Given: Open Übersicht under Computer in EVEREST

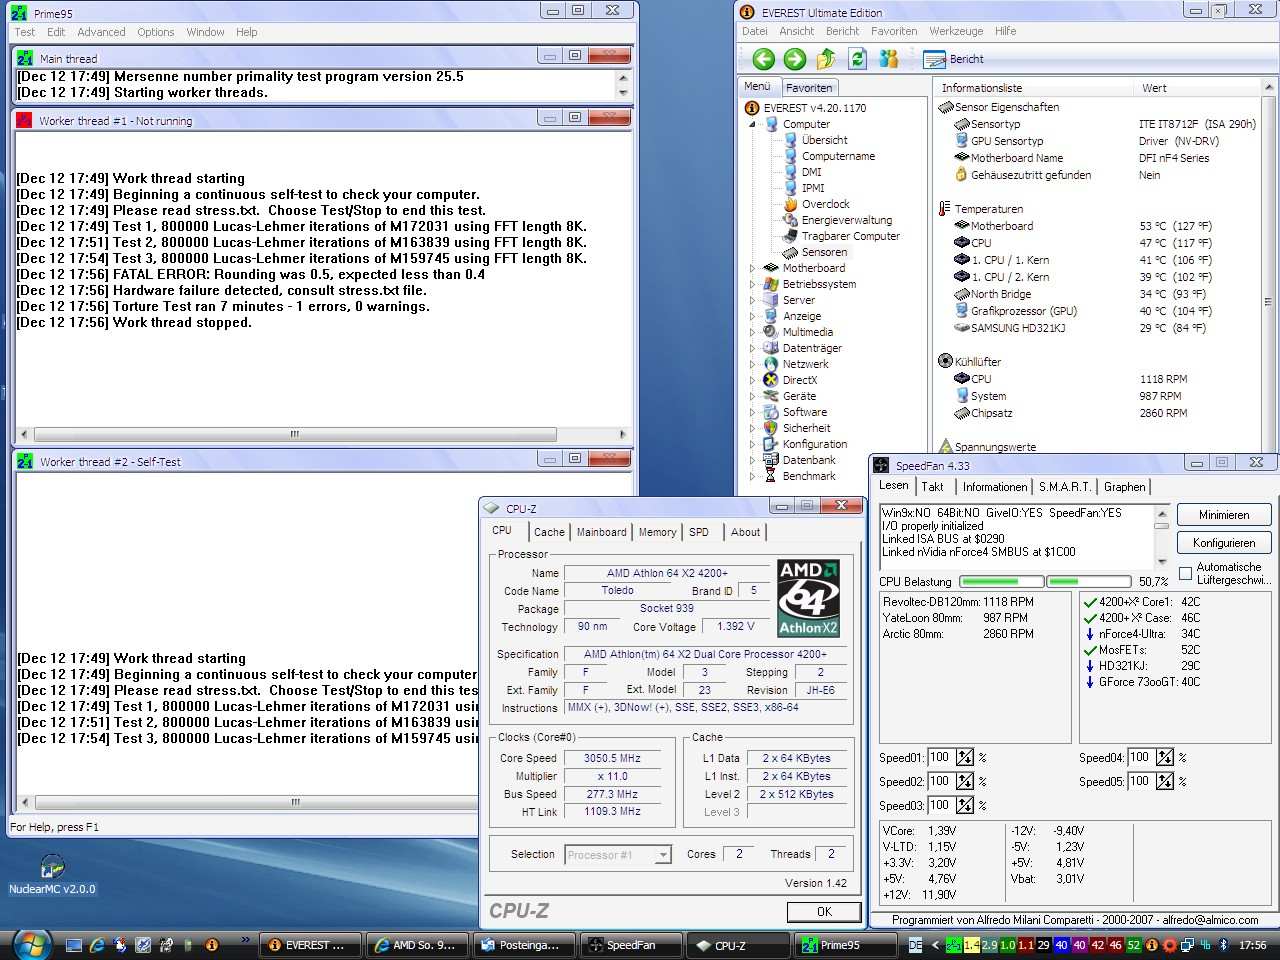Looking at the screenshot, I should click(824, 140).
